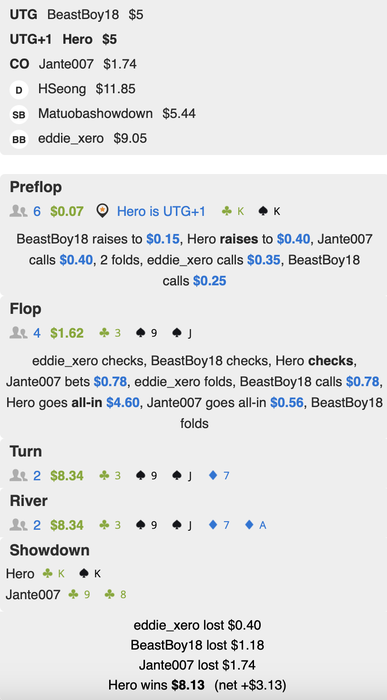Click the players icon in the Turn row
Screen dimensions: 387x700
click(18, 476)
